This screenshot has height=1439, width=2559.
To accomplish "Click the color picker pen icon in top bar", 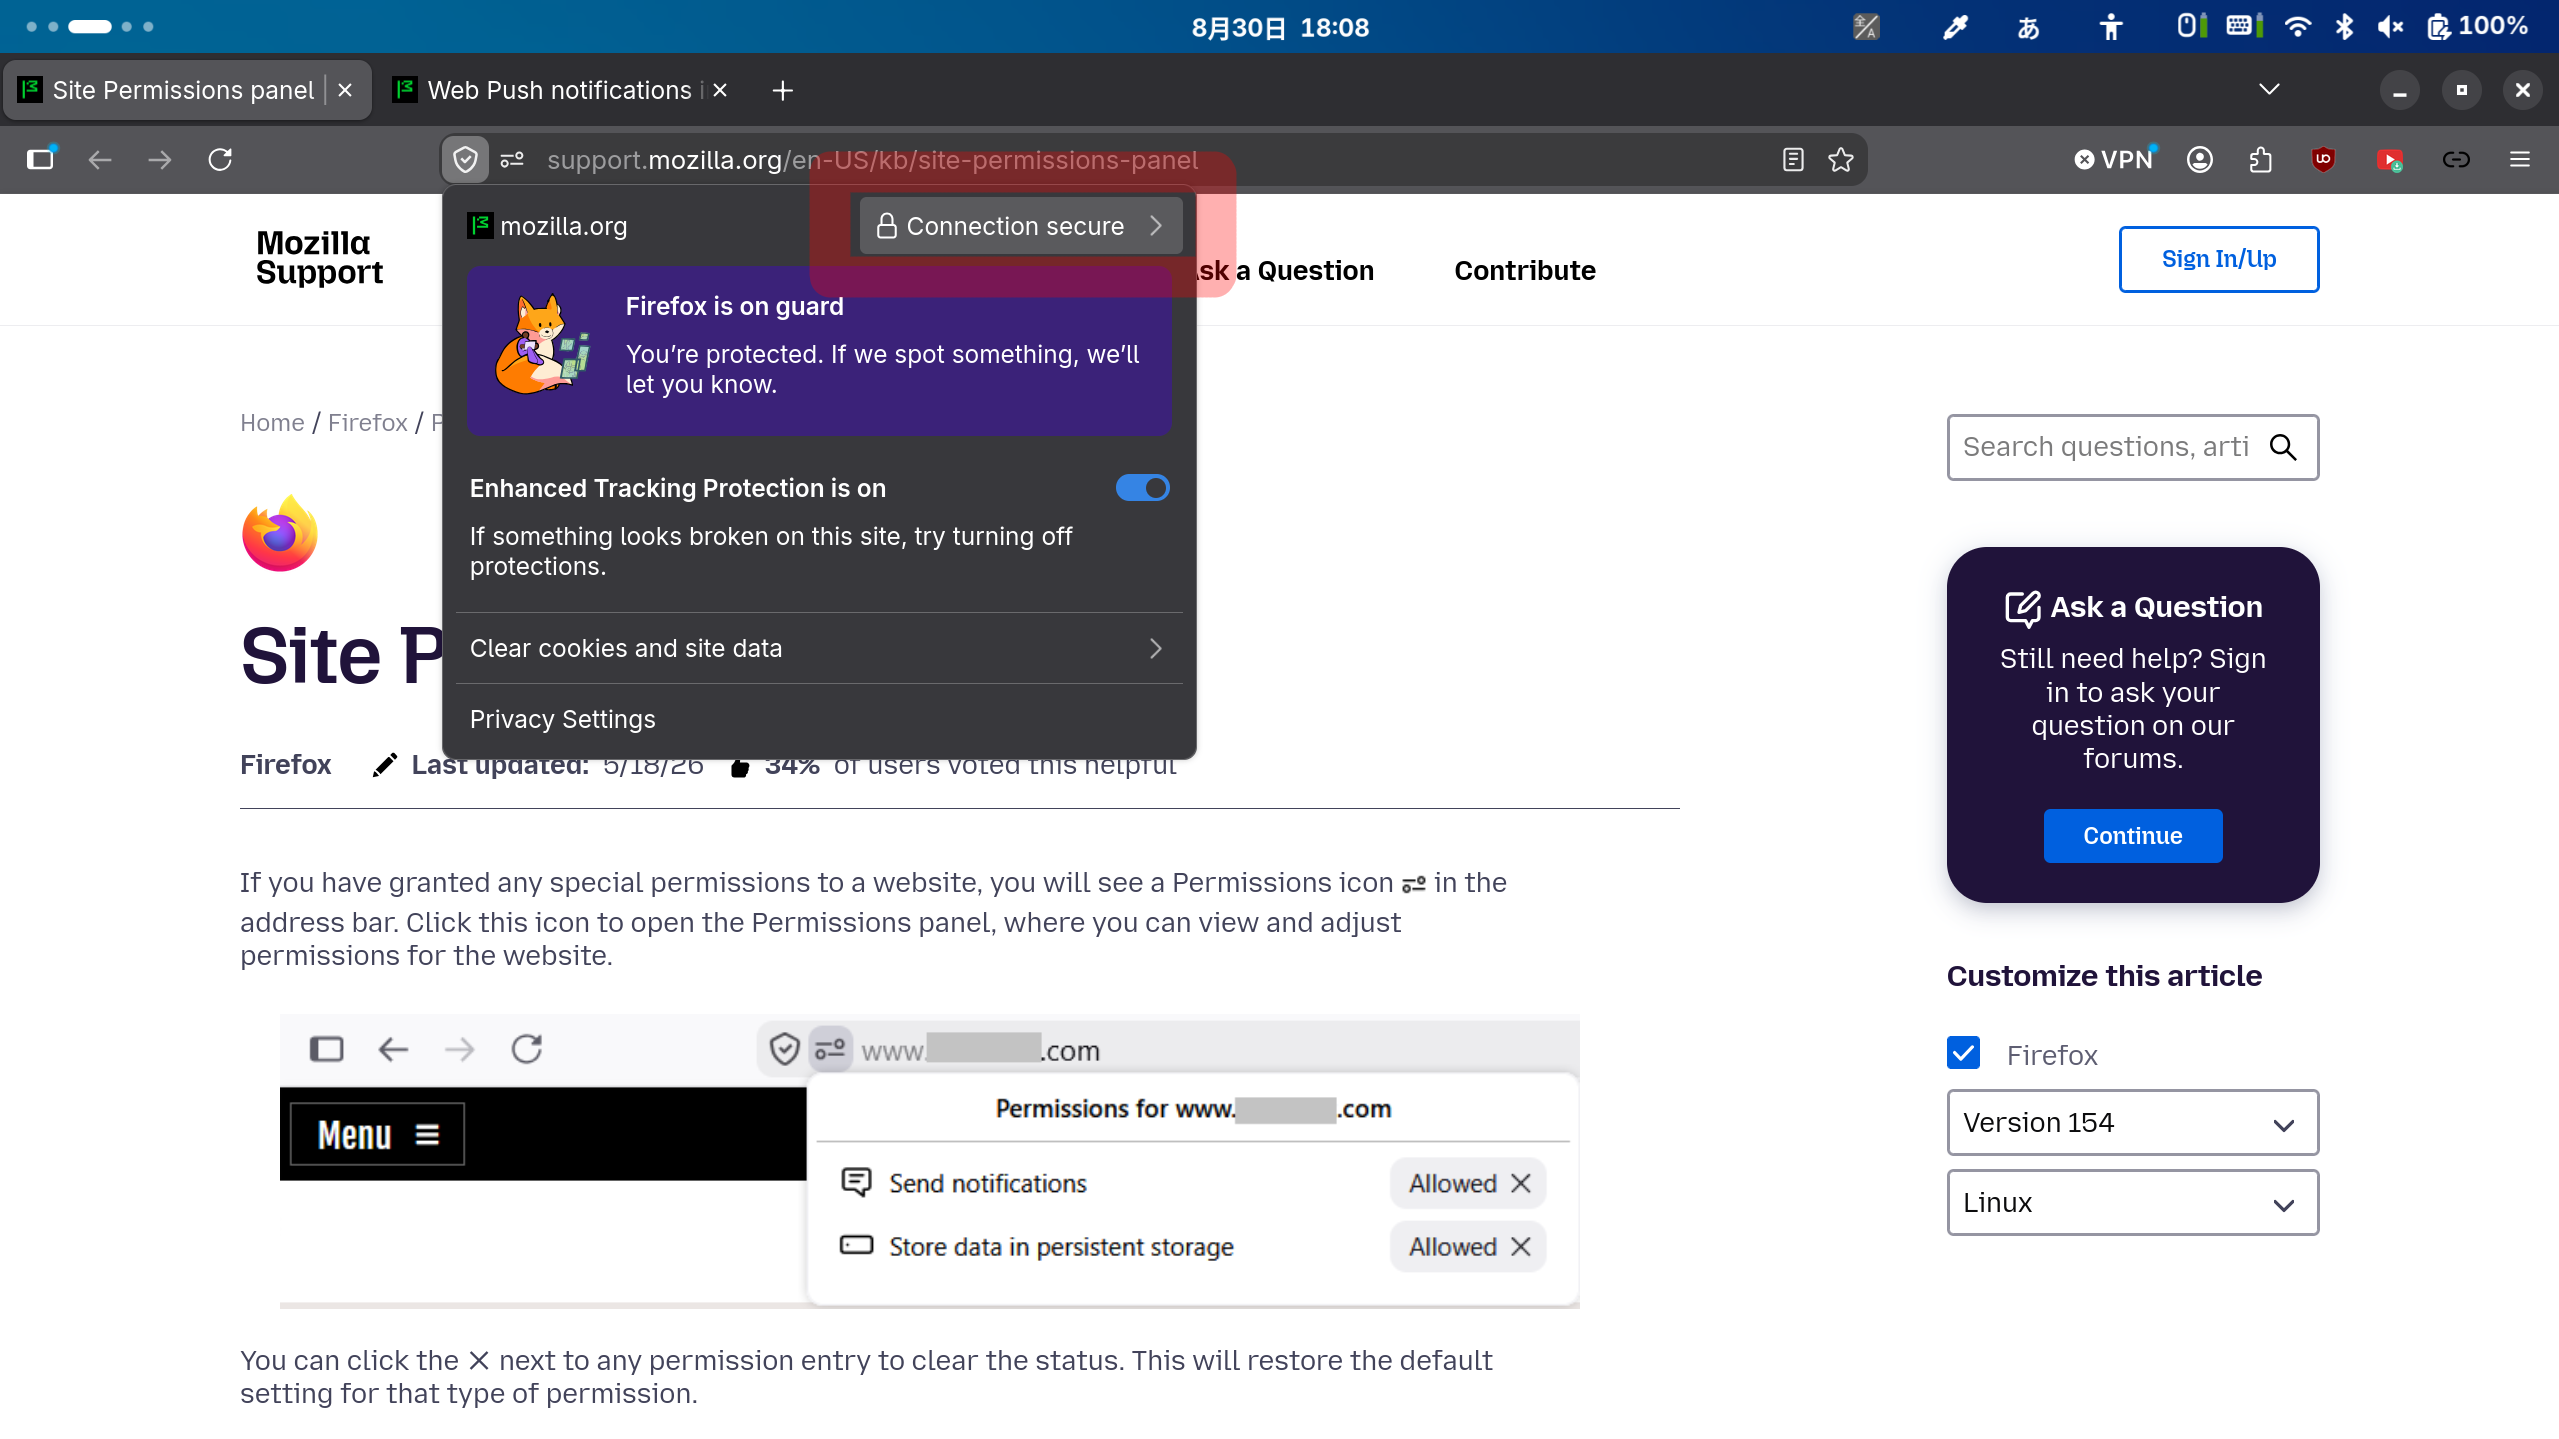I will pos(1955,27).
